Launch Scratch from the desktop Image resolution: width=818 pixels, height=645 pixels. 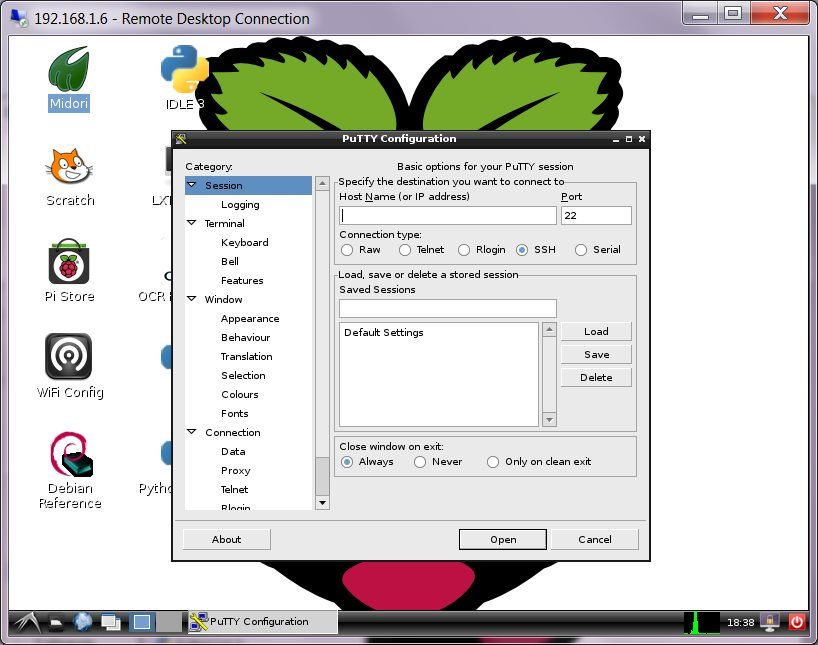pos(69,177)
